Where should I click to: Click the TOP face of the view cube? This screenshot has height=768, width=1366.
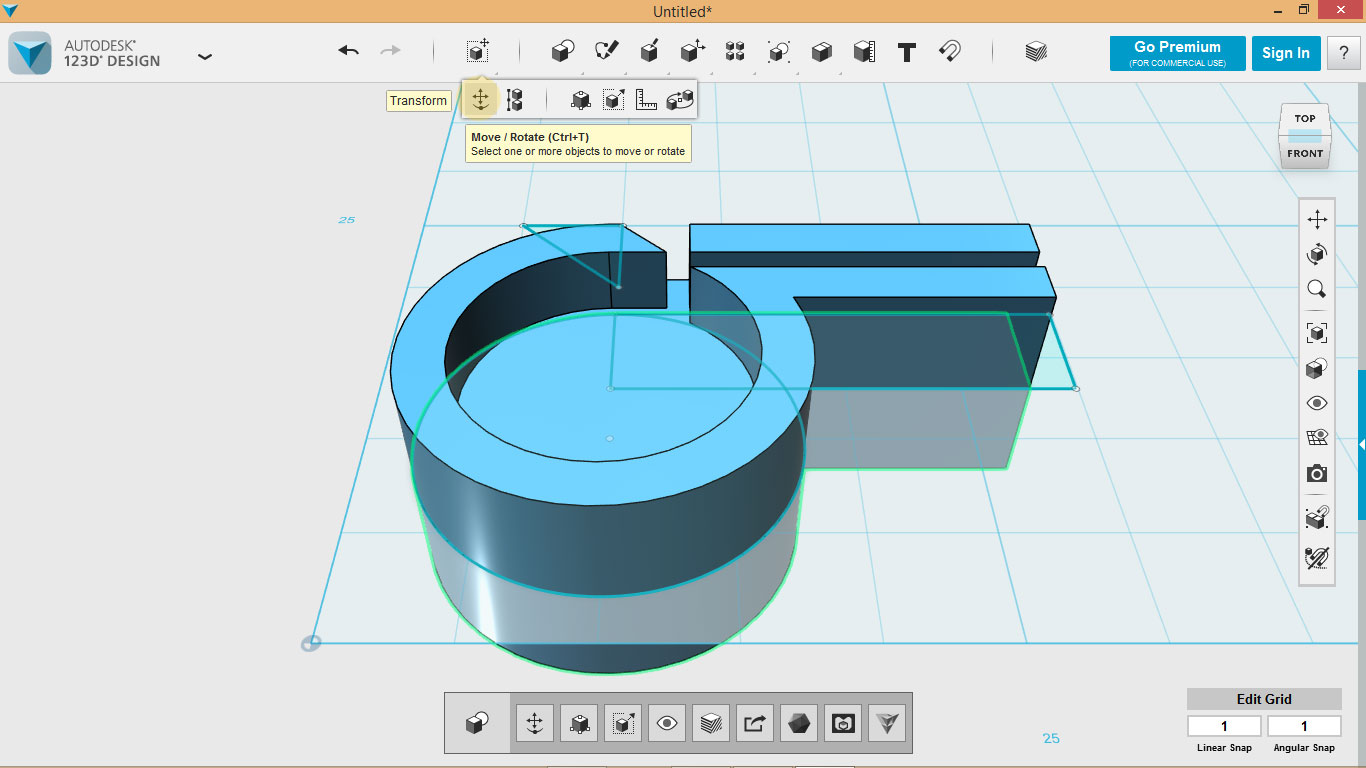coord(1305,118)
